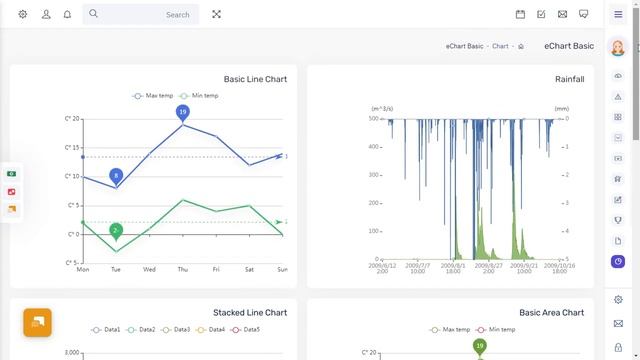Open settings gear in top toolbar

click(x=23, y=14)
